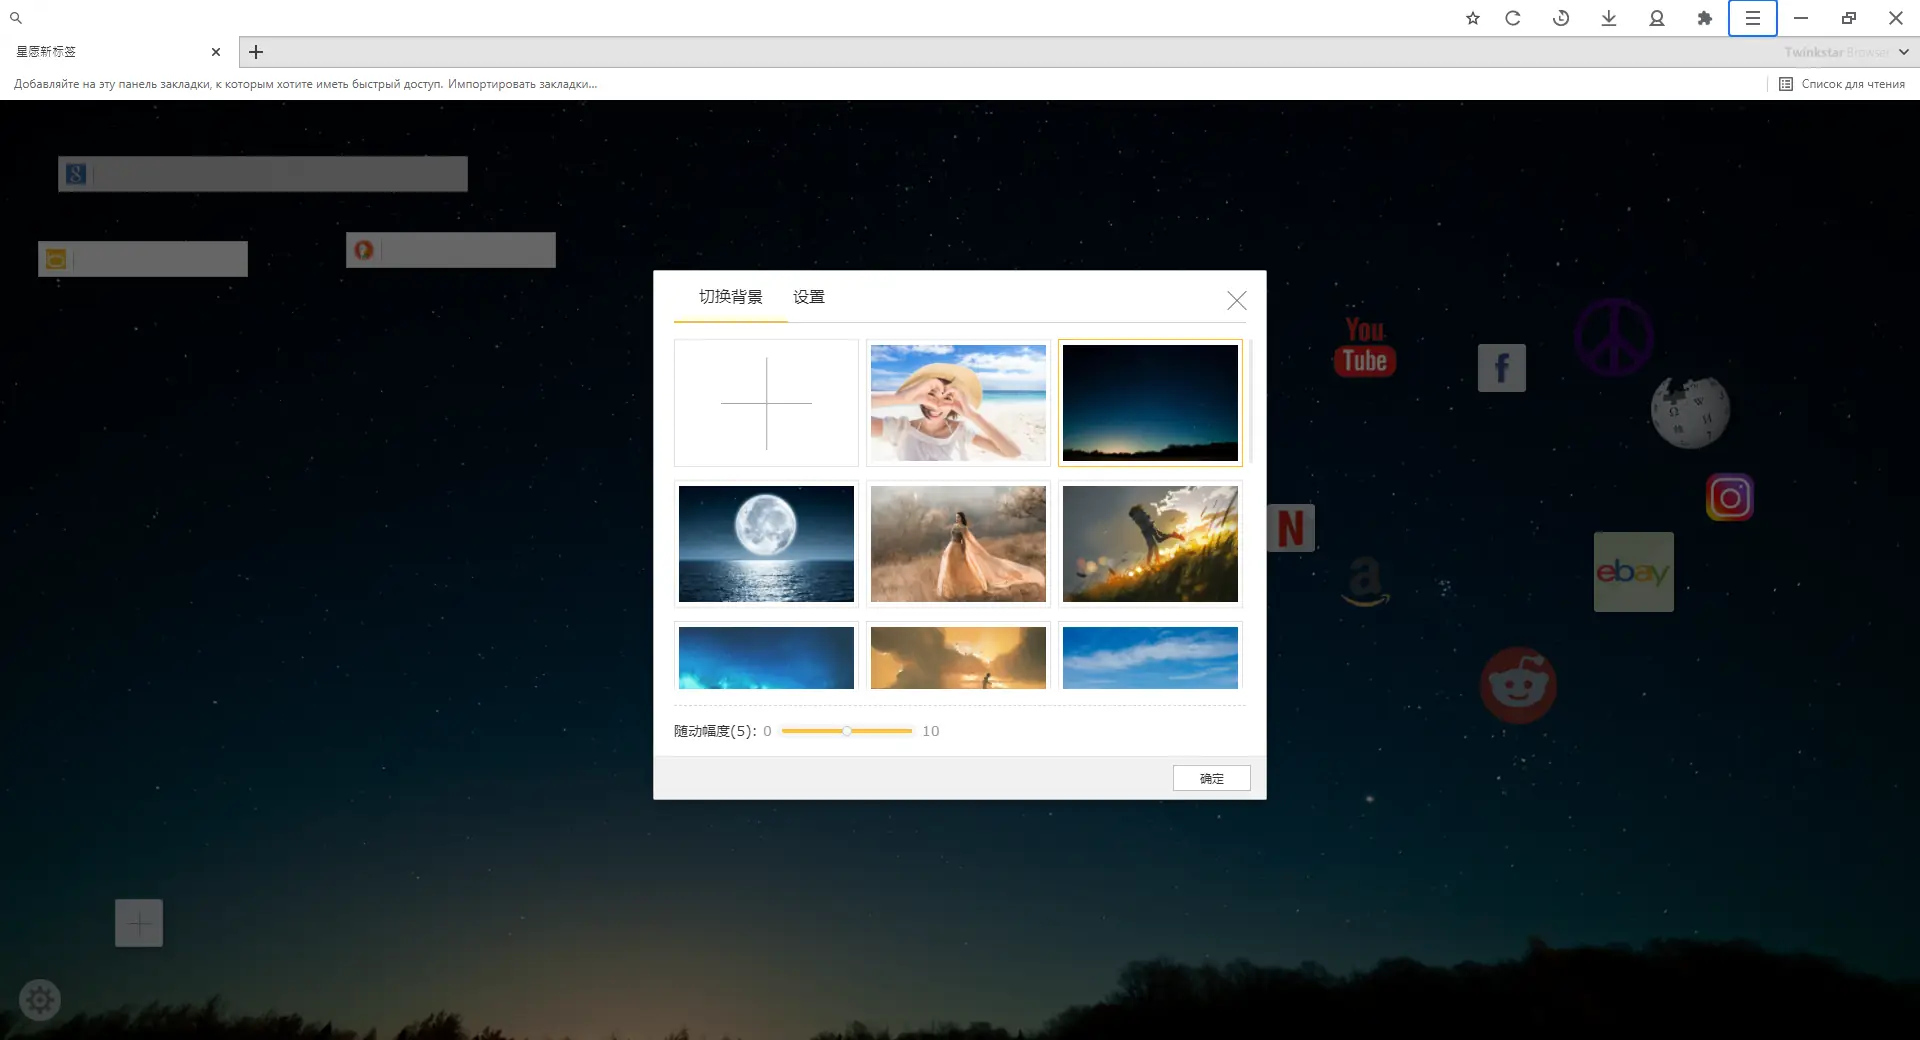Open the extensions puzzle icon
Image resolution: width=1920 pixels, height=1040 pixels.
[1704, 17]
